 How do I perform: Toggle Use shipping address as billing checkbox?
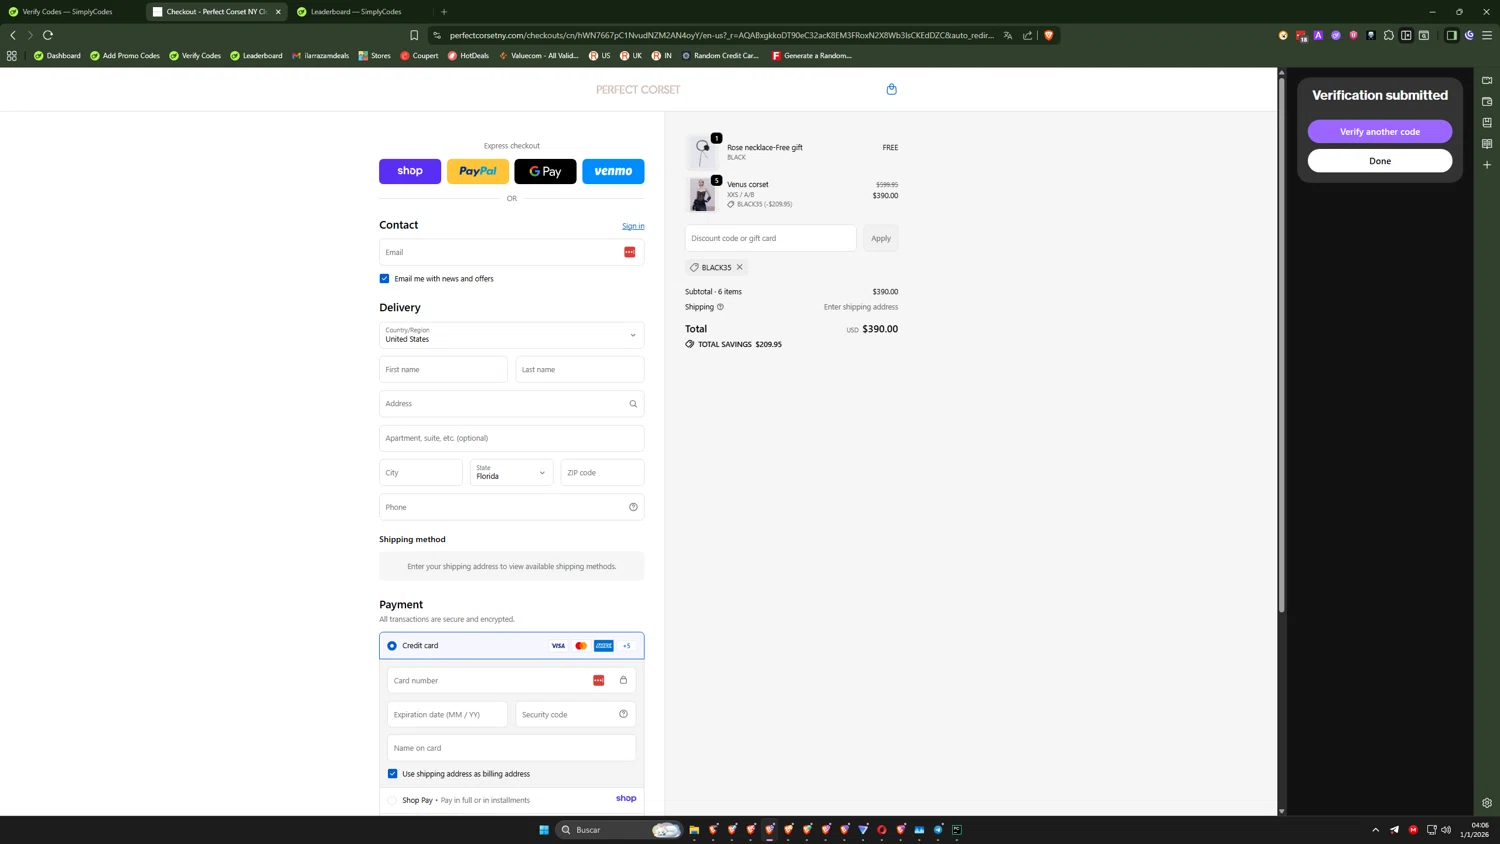(392, 774)
